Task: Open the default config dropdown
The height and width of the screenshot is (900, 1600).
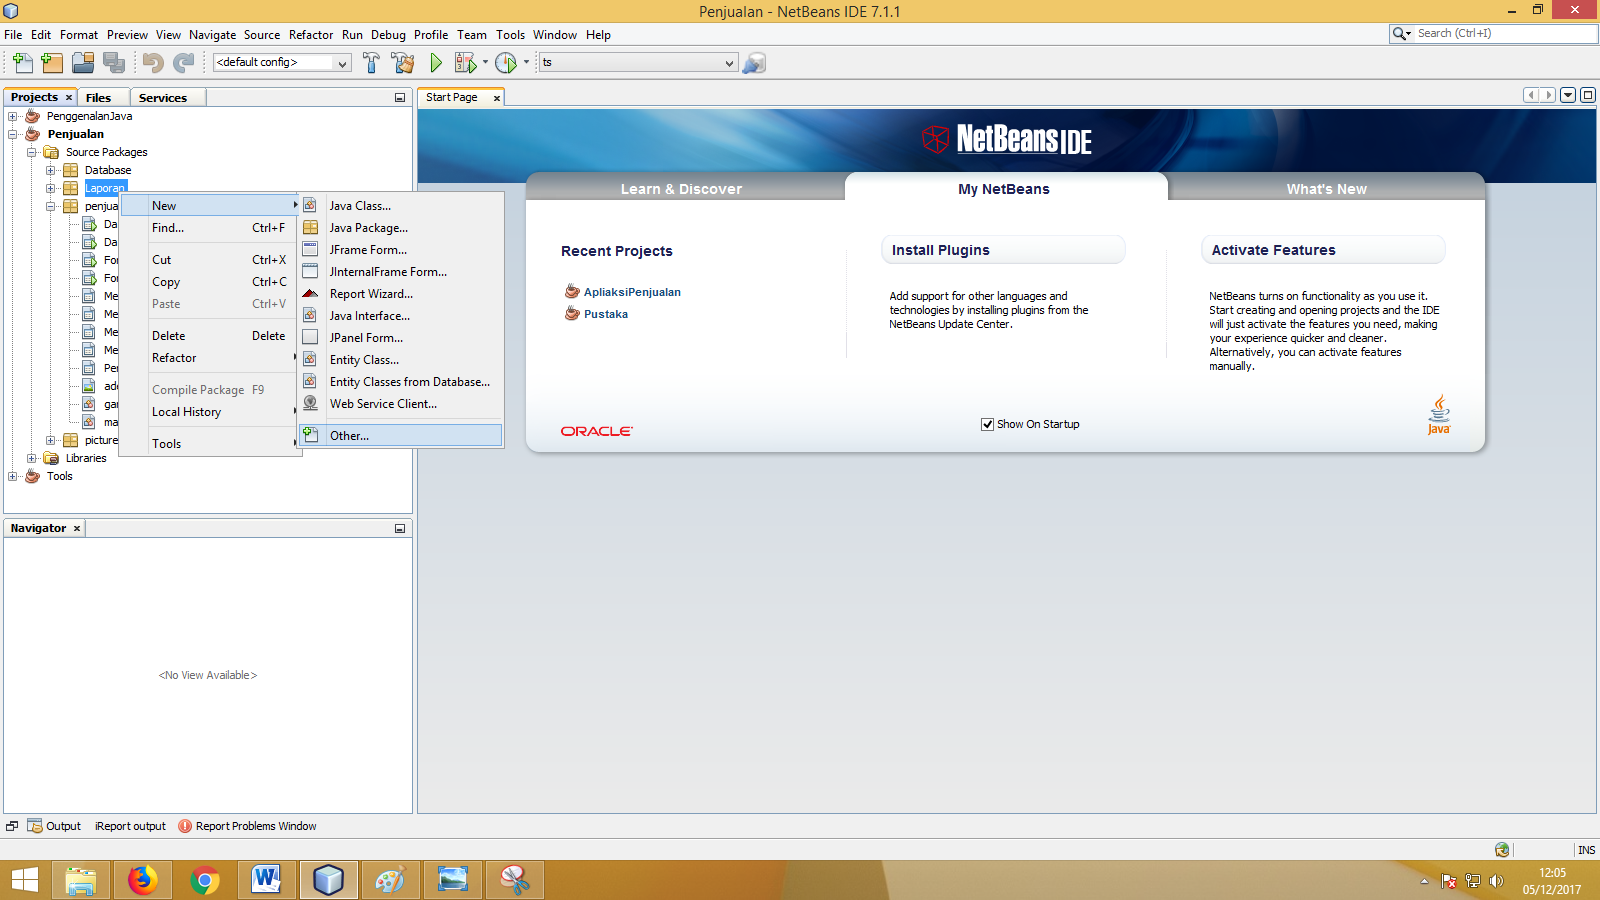Action: (344, 62)
